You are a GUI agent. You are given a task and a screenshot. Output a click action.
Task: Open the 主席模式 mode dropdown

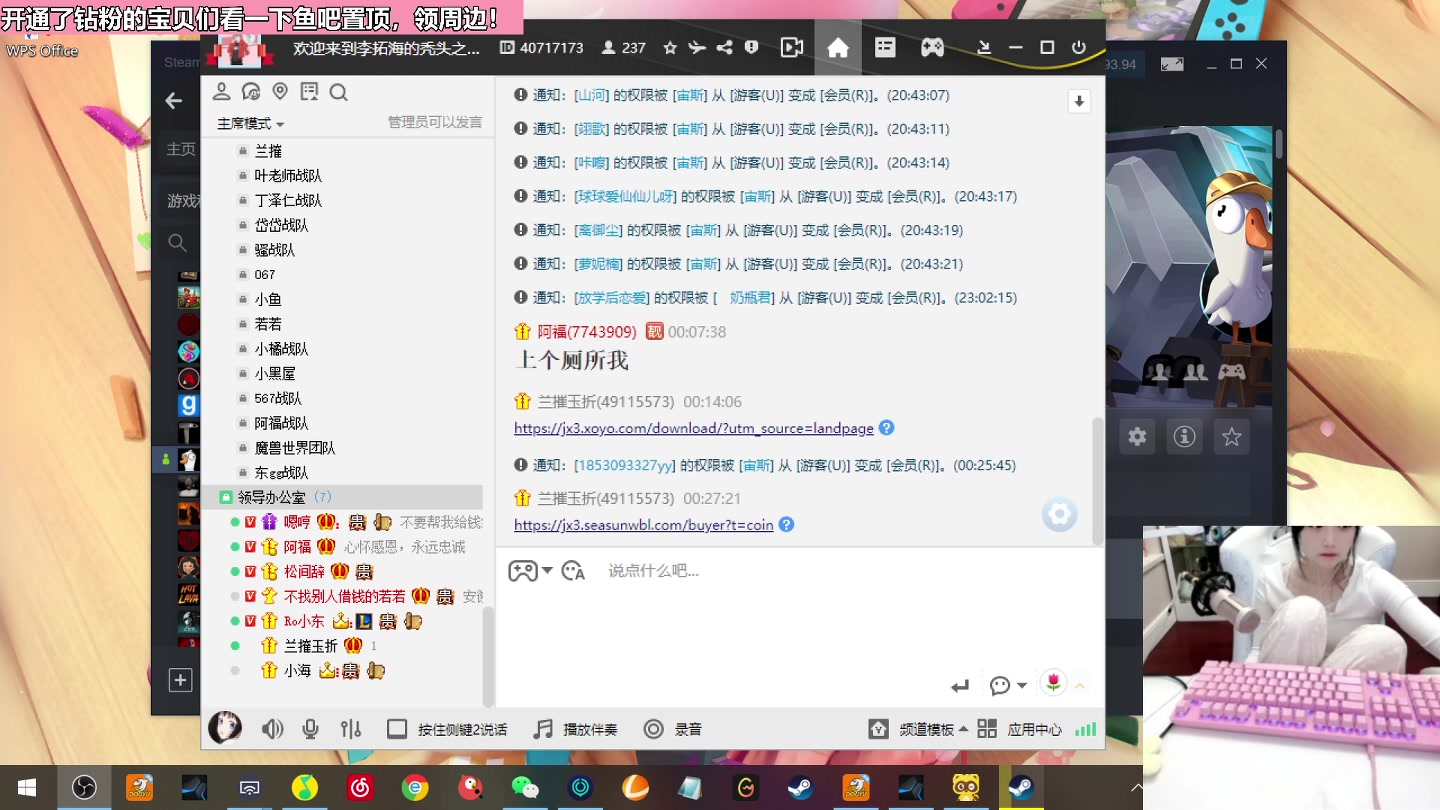click(x=247, y=123)
